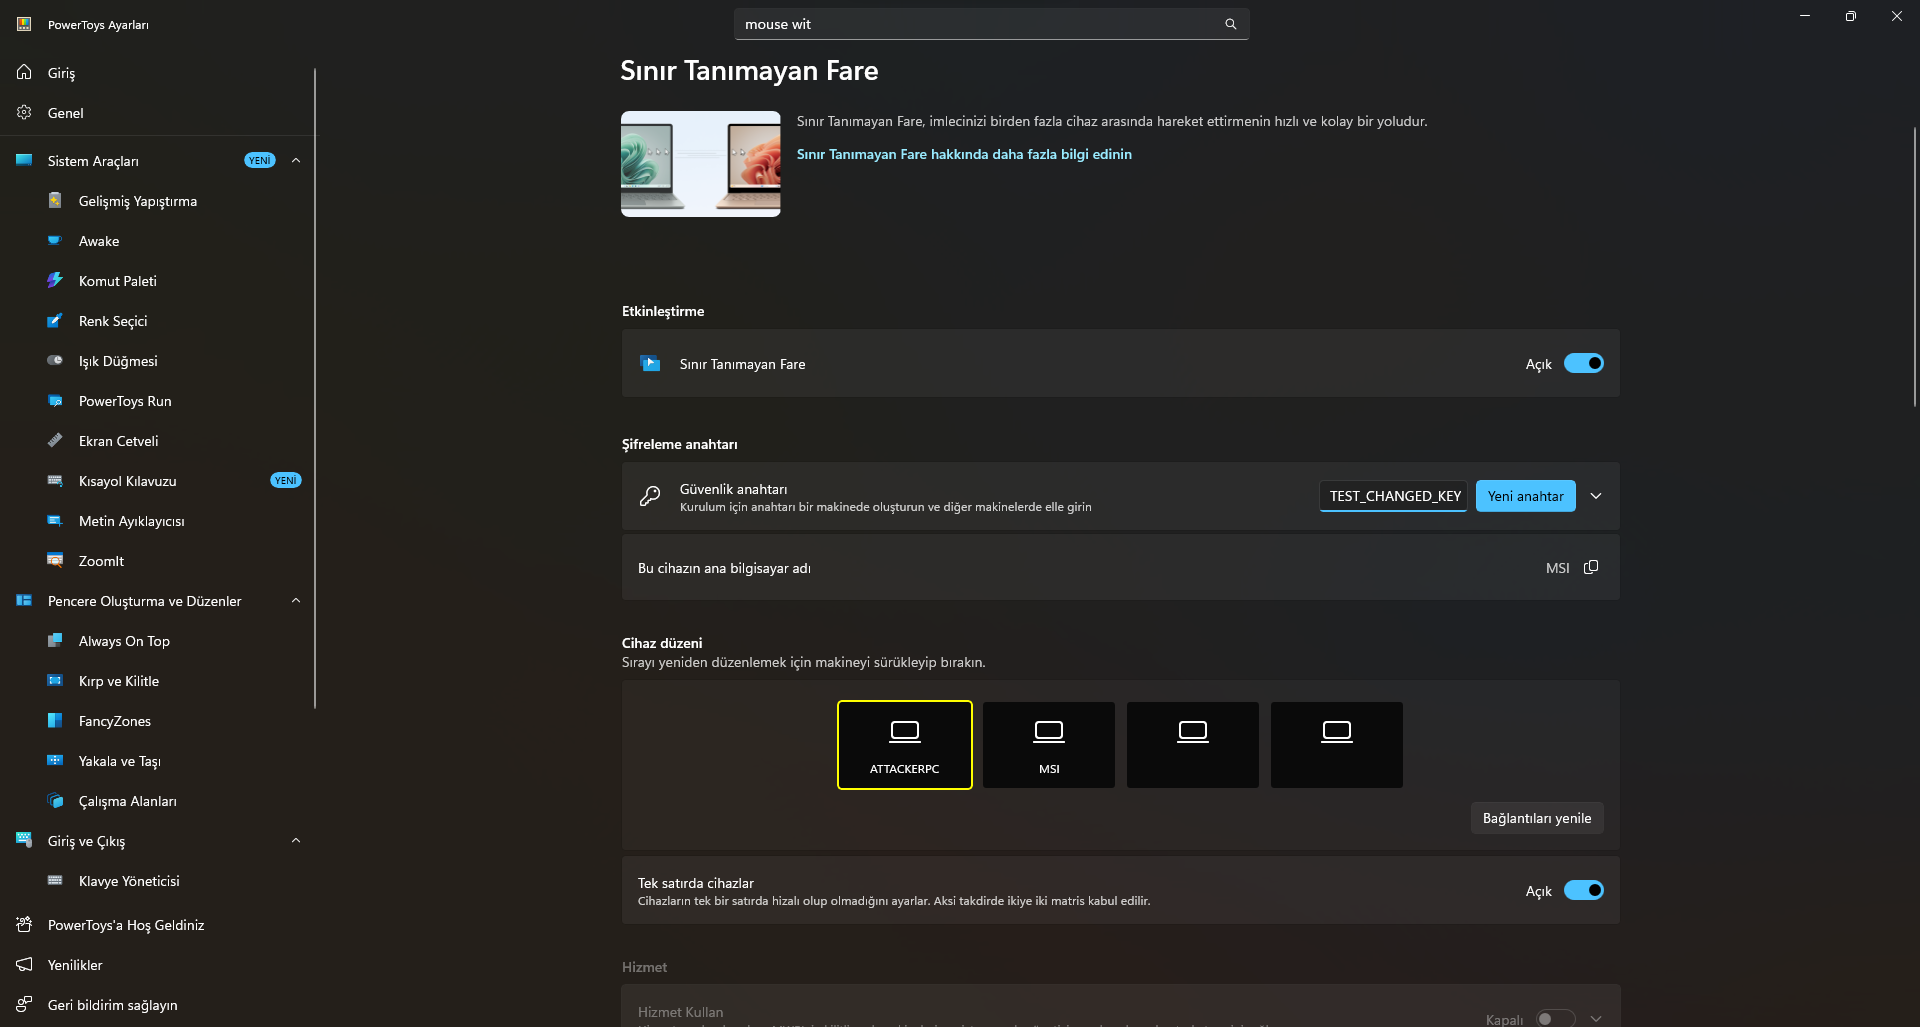Toggle Tek satırda cihazlar switch

click(x=1583, y=890)
